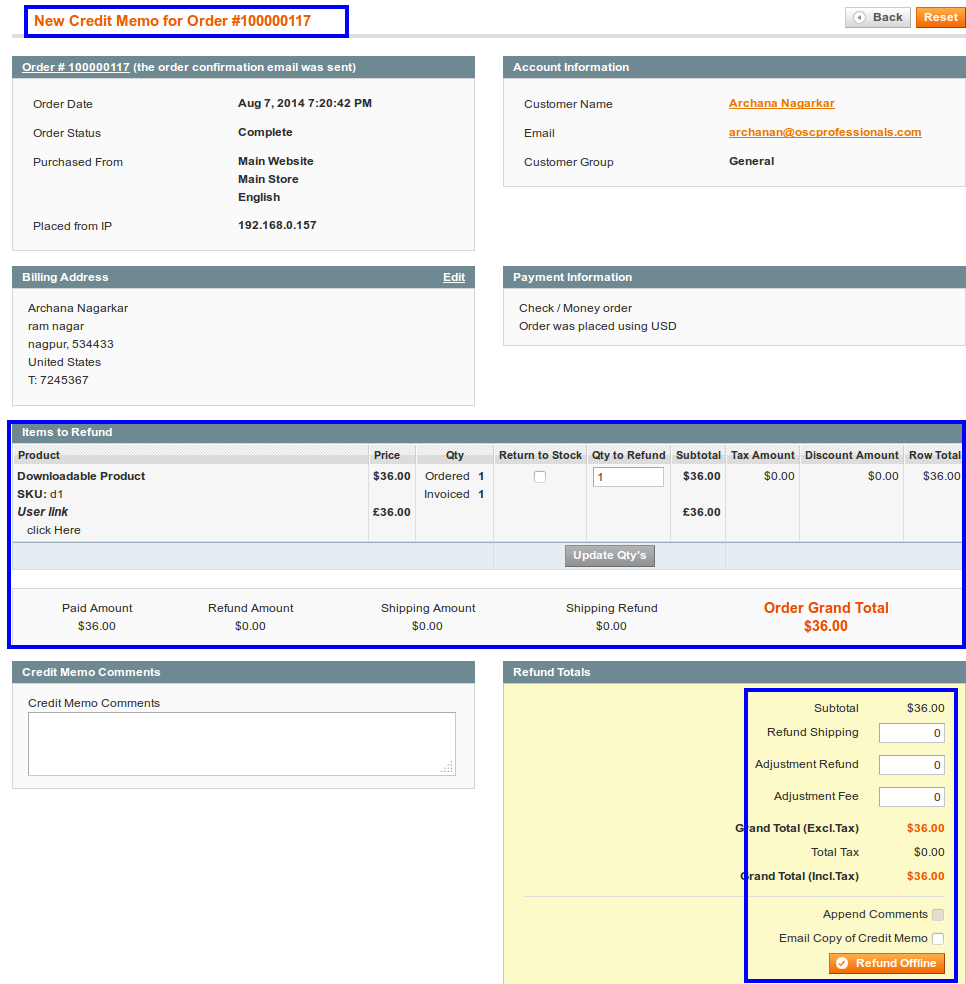Enable Return to Stock checkbox
Image resolution: width=966 pixels, height=984 pixels.
[x=540, y=477]
